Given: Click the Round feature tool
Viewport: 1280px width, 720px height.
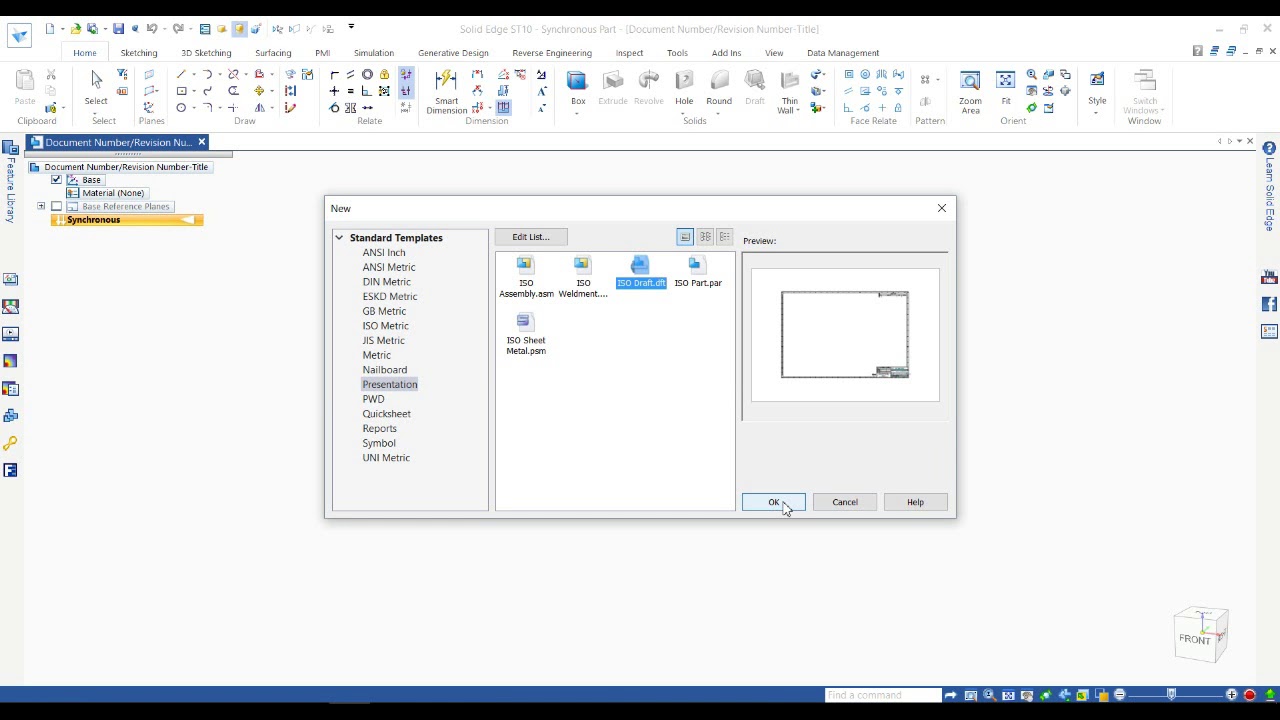Looking at the screenshot, I should 719,86.
